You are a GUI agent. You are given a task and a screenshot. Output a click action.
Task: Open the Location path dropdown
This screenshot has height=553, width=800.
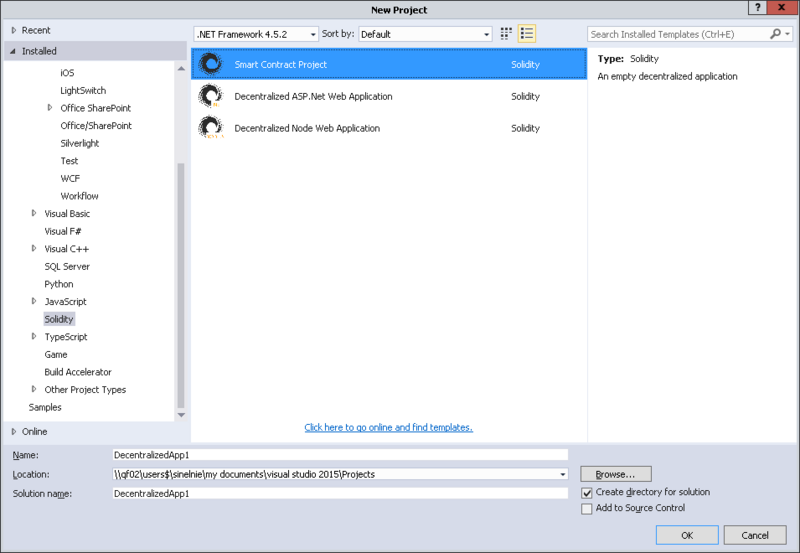point(564,474)
